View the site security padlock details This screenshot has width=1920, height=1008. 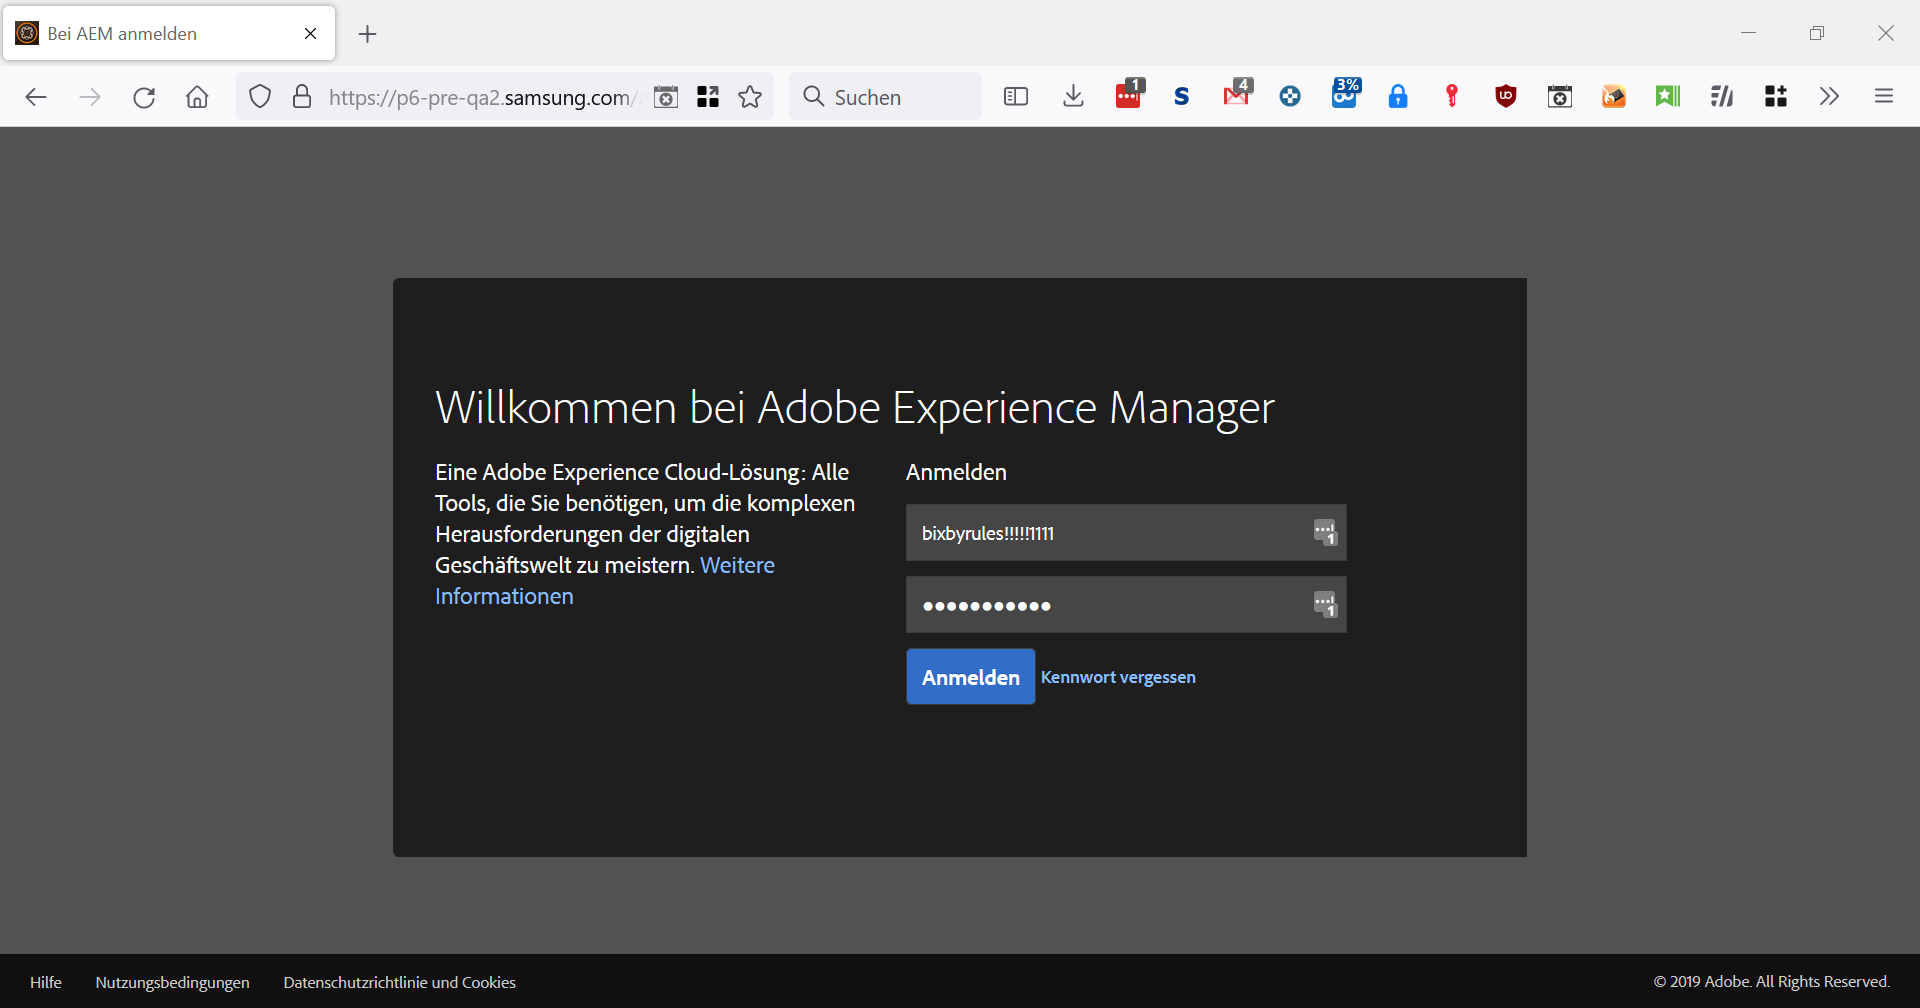tap(302, 97)
